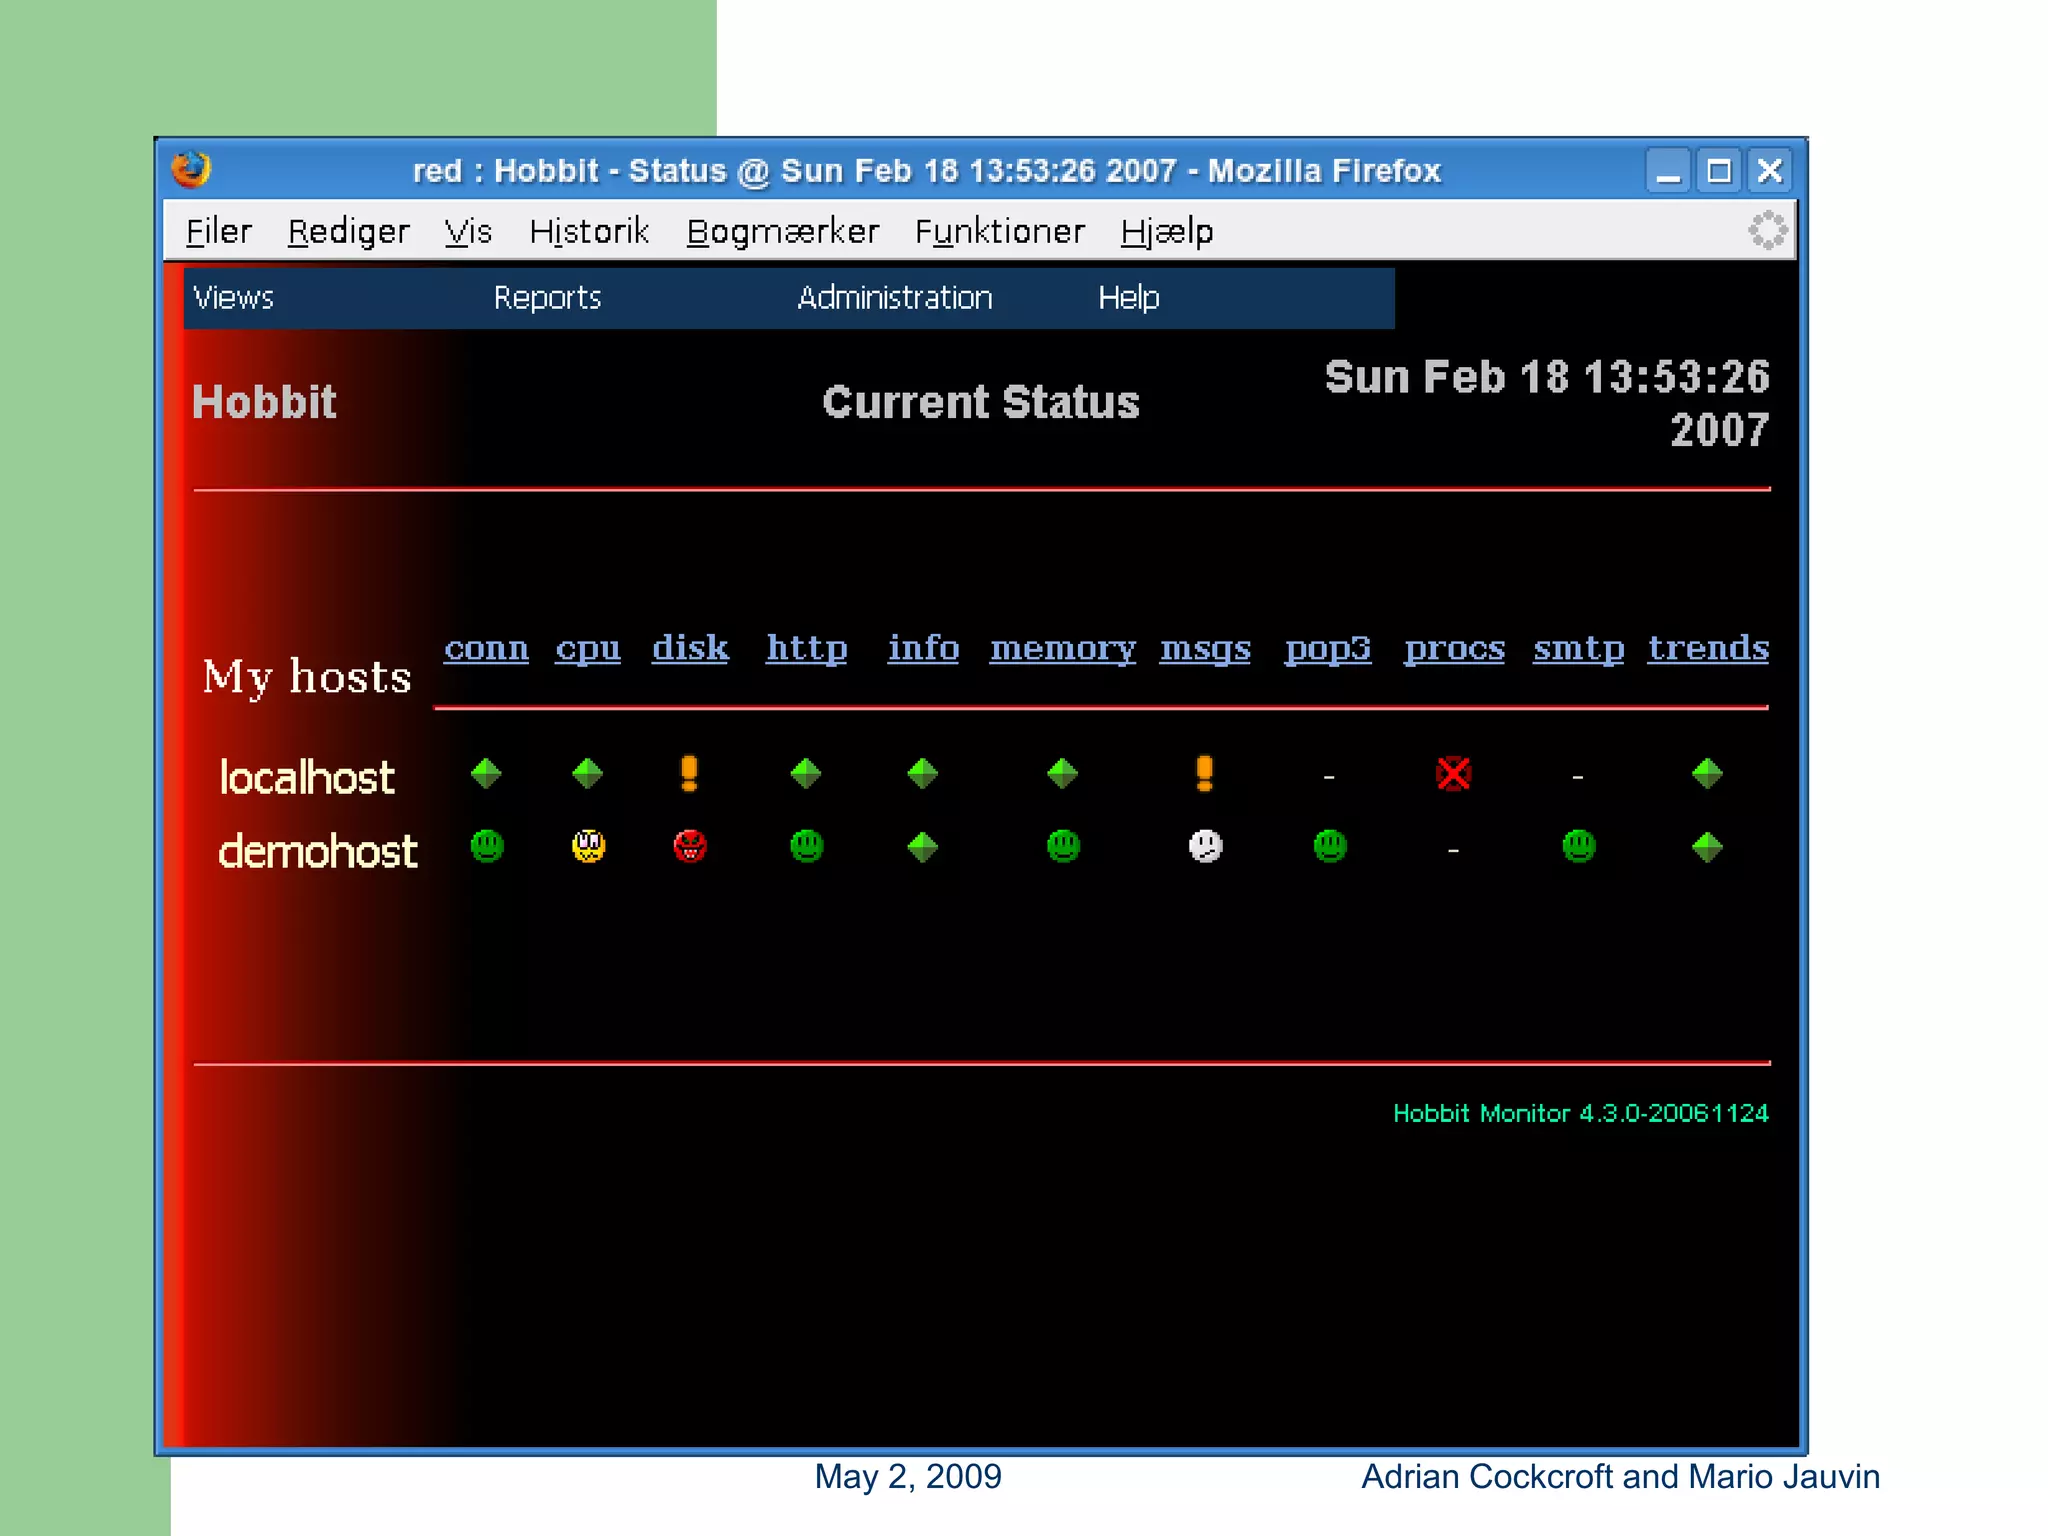The width and height of the screenshot is (2048, 1536).
Task: Click the memory column header link
Action: pos(1062,648)
